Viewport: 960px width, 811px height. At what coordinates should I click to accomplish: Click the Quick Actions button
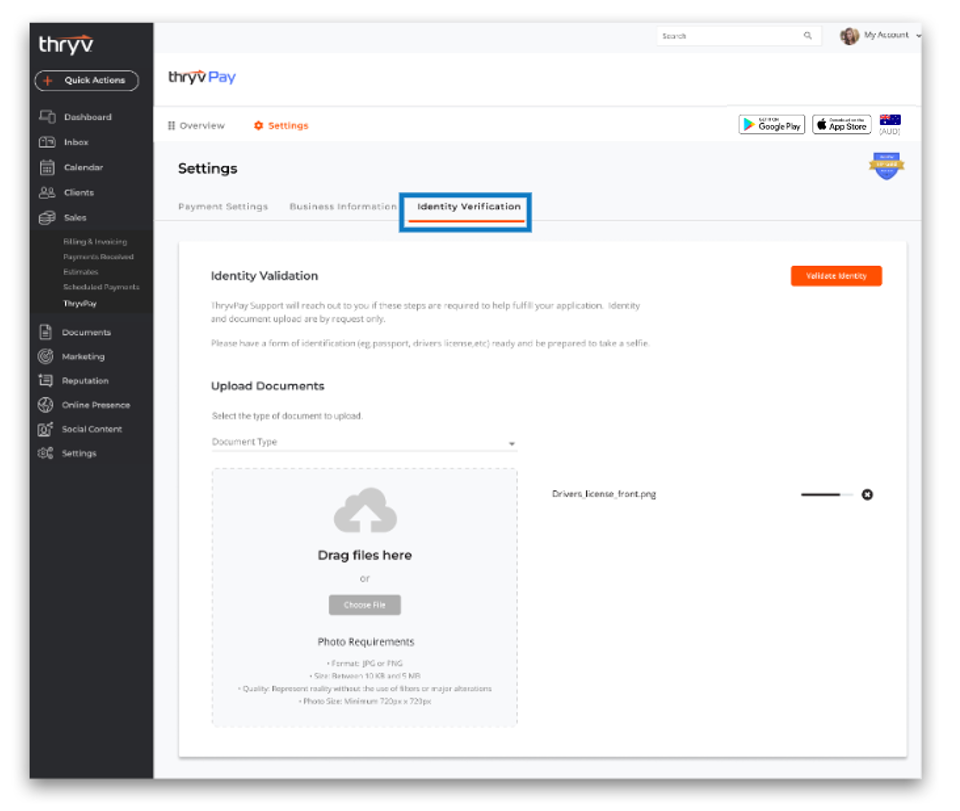point(86,80)
